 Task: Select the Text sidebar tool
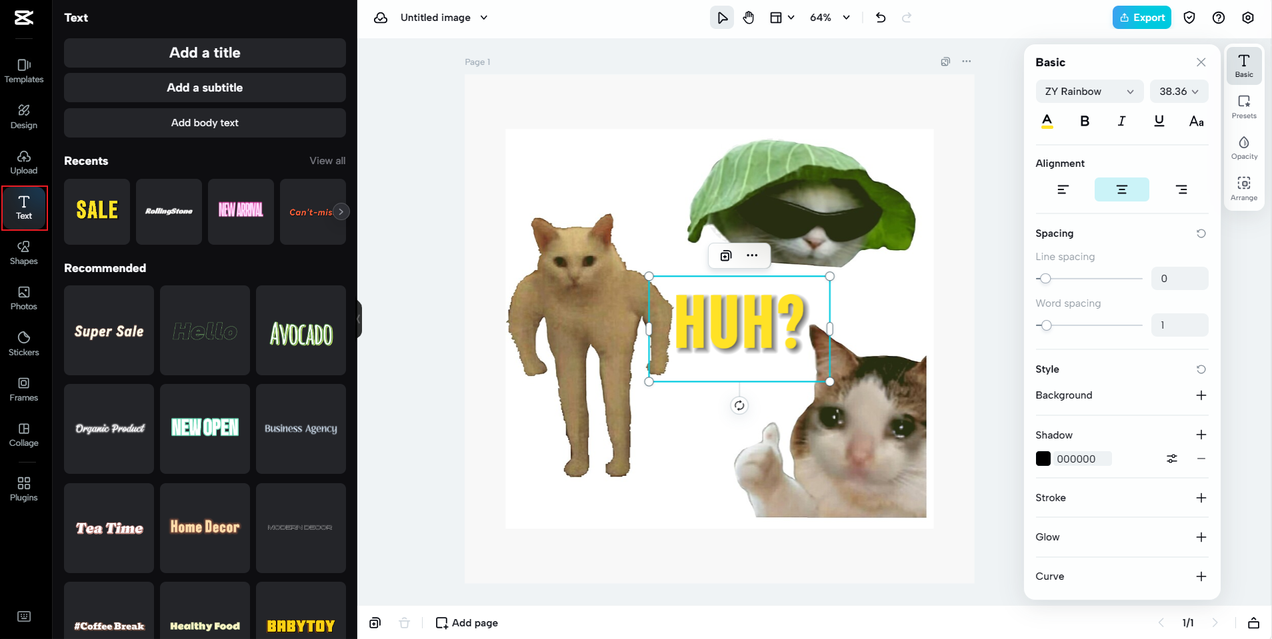tap(24, 207)
